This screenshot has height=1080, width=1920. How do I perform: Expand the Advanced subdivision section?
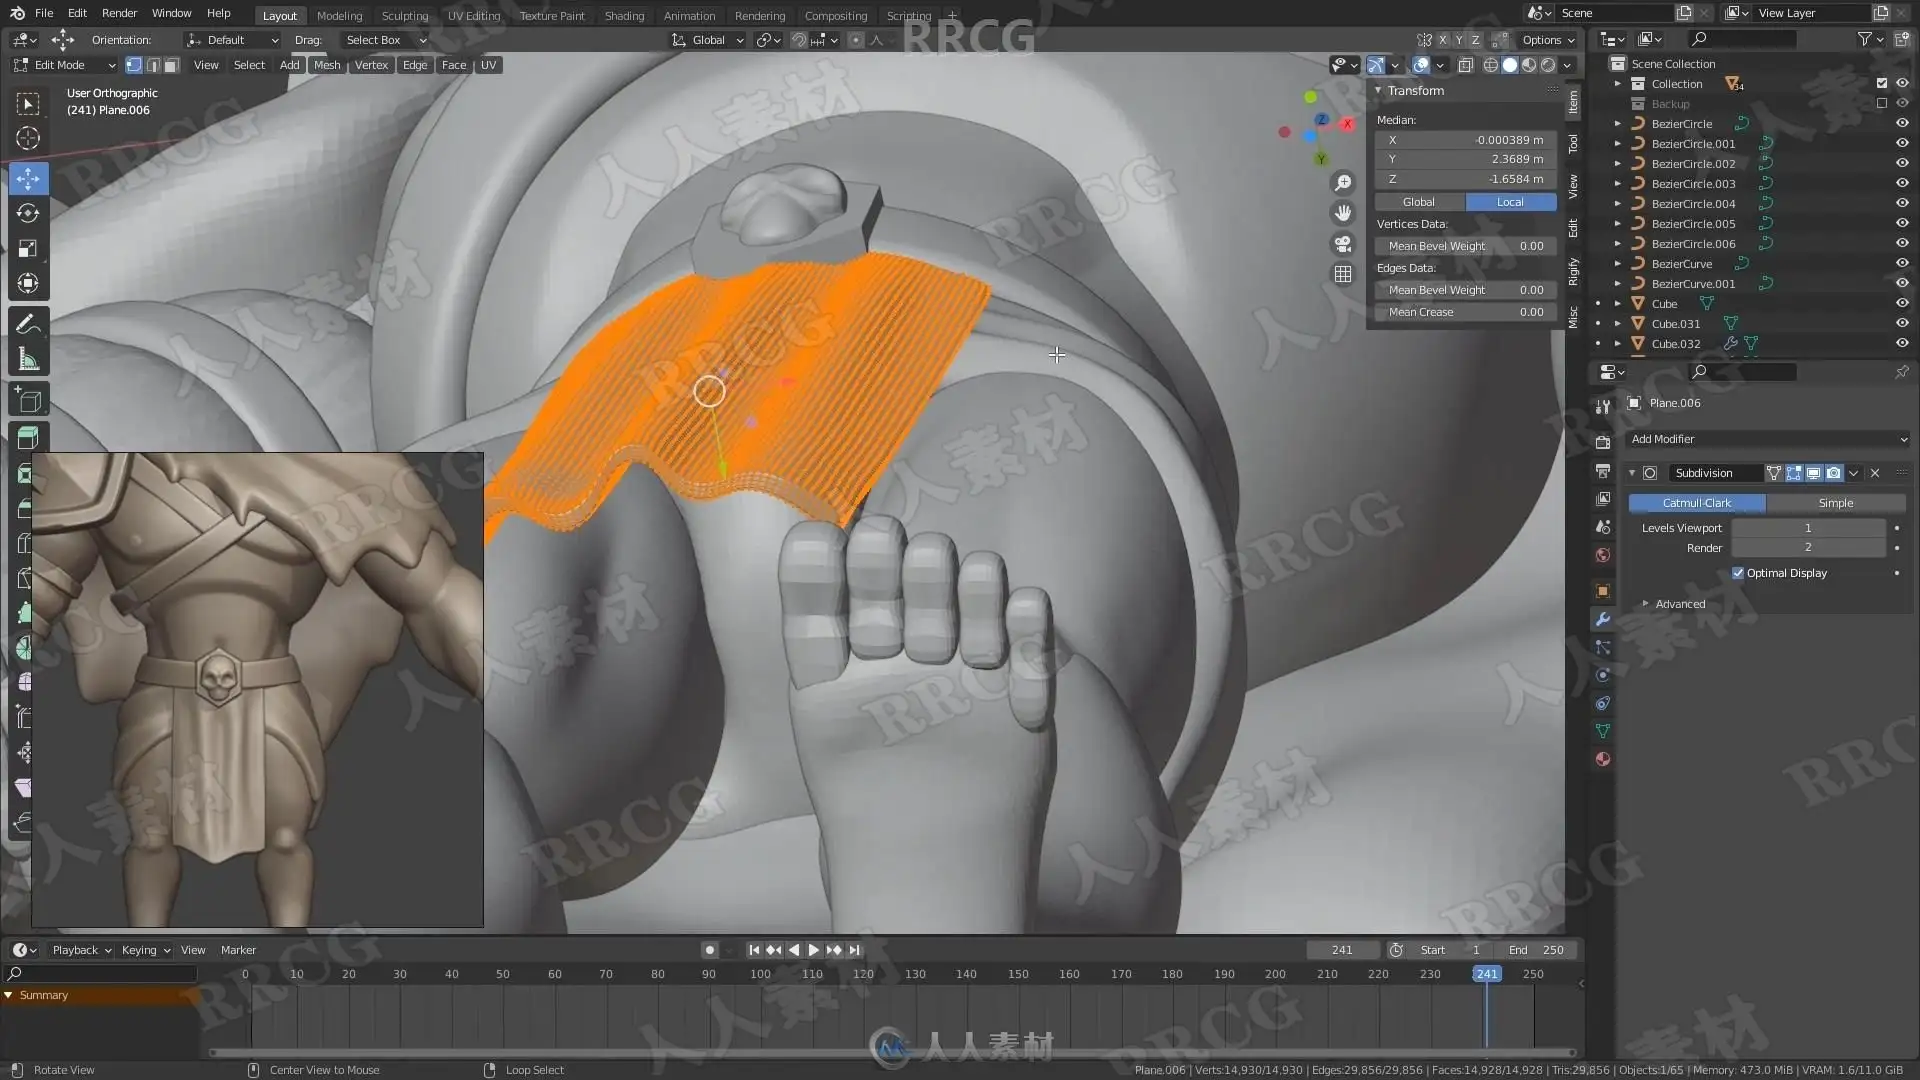(1679, 604)
